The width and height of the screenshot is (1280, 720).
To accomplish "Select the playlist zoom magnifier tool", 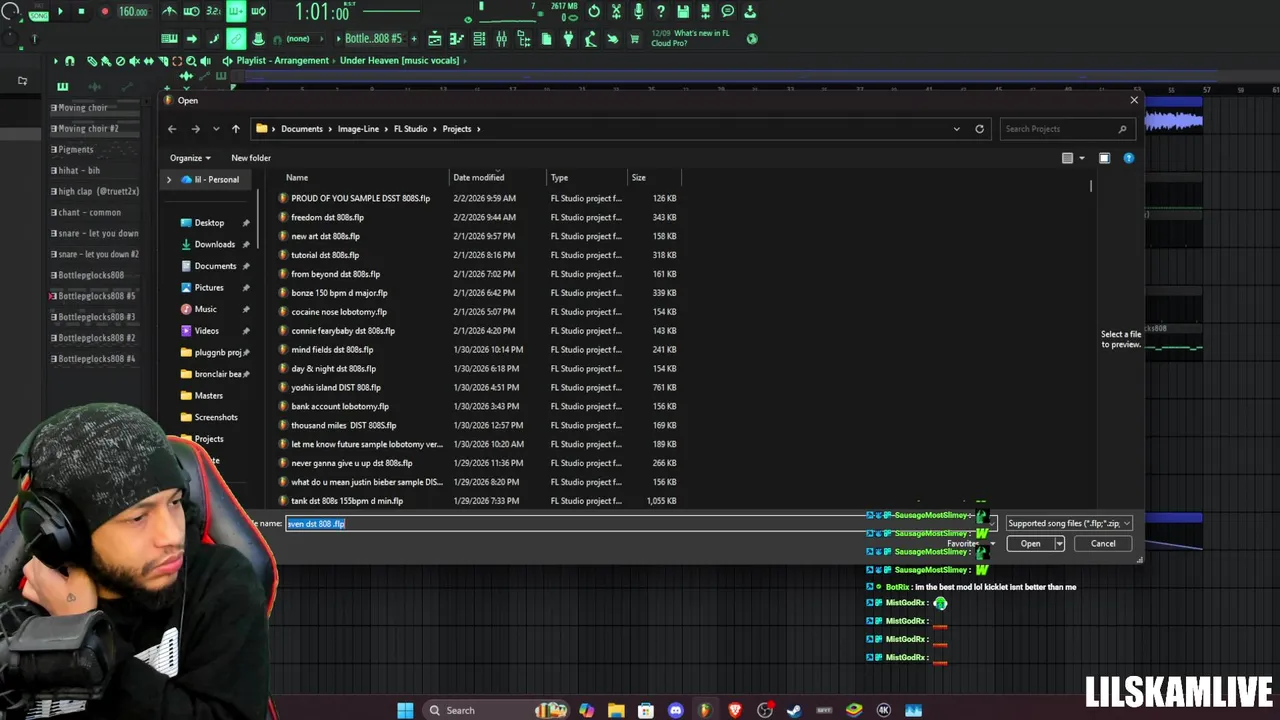I will (x=191, y=61).
